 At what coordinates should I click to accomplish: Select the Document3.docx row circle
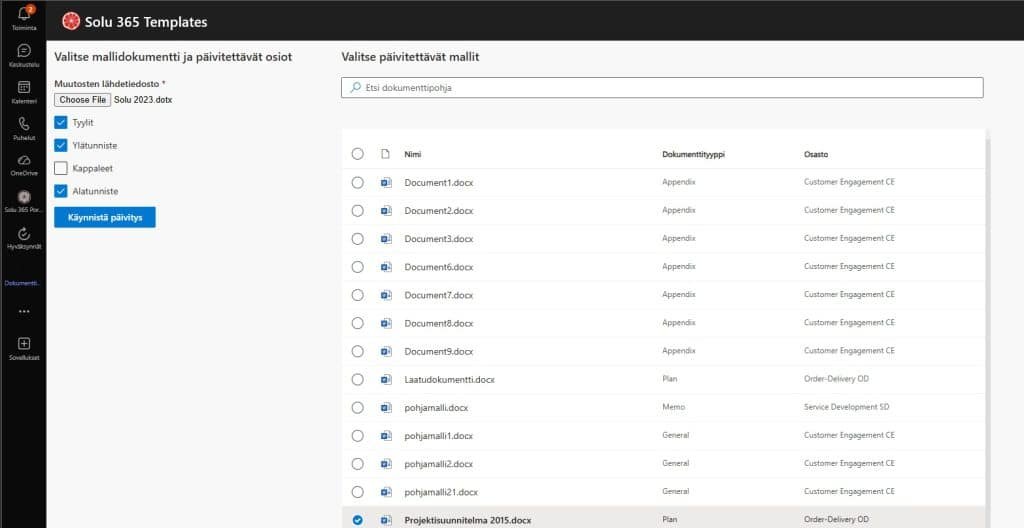[x=357, y=239]
